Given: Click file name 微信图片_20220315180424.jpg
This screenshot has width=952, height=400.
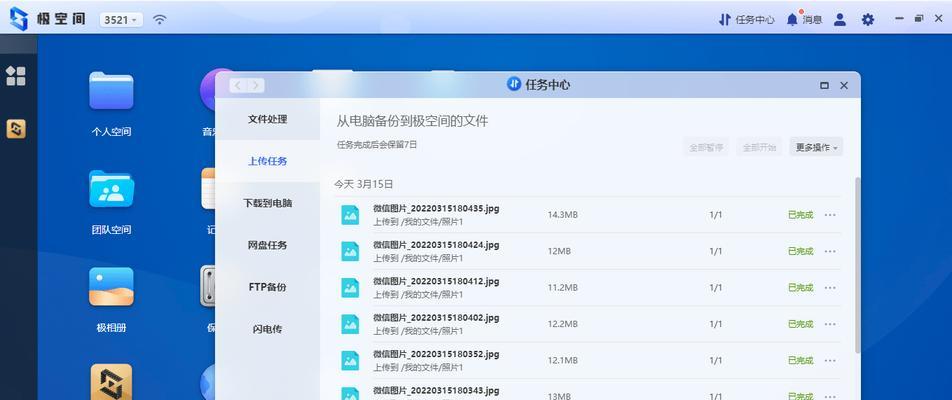Looking at the screenshot, I should tap(436, 245).
